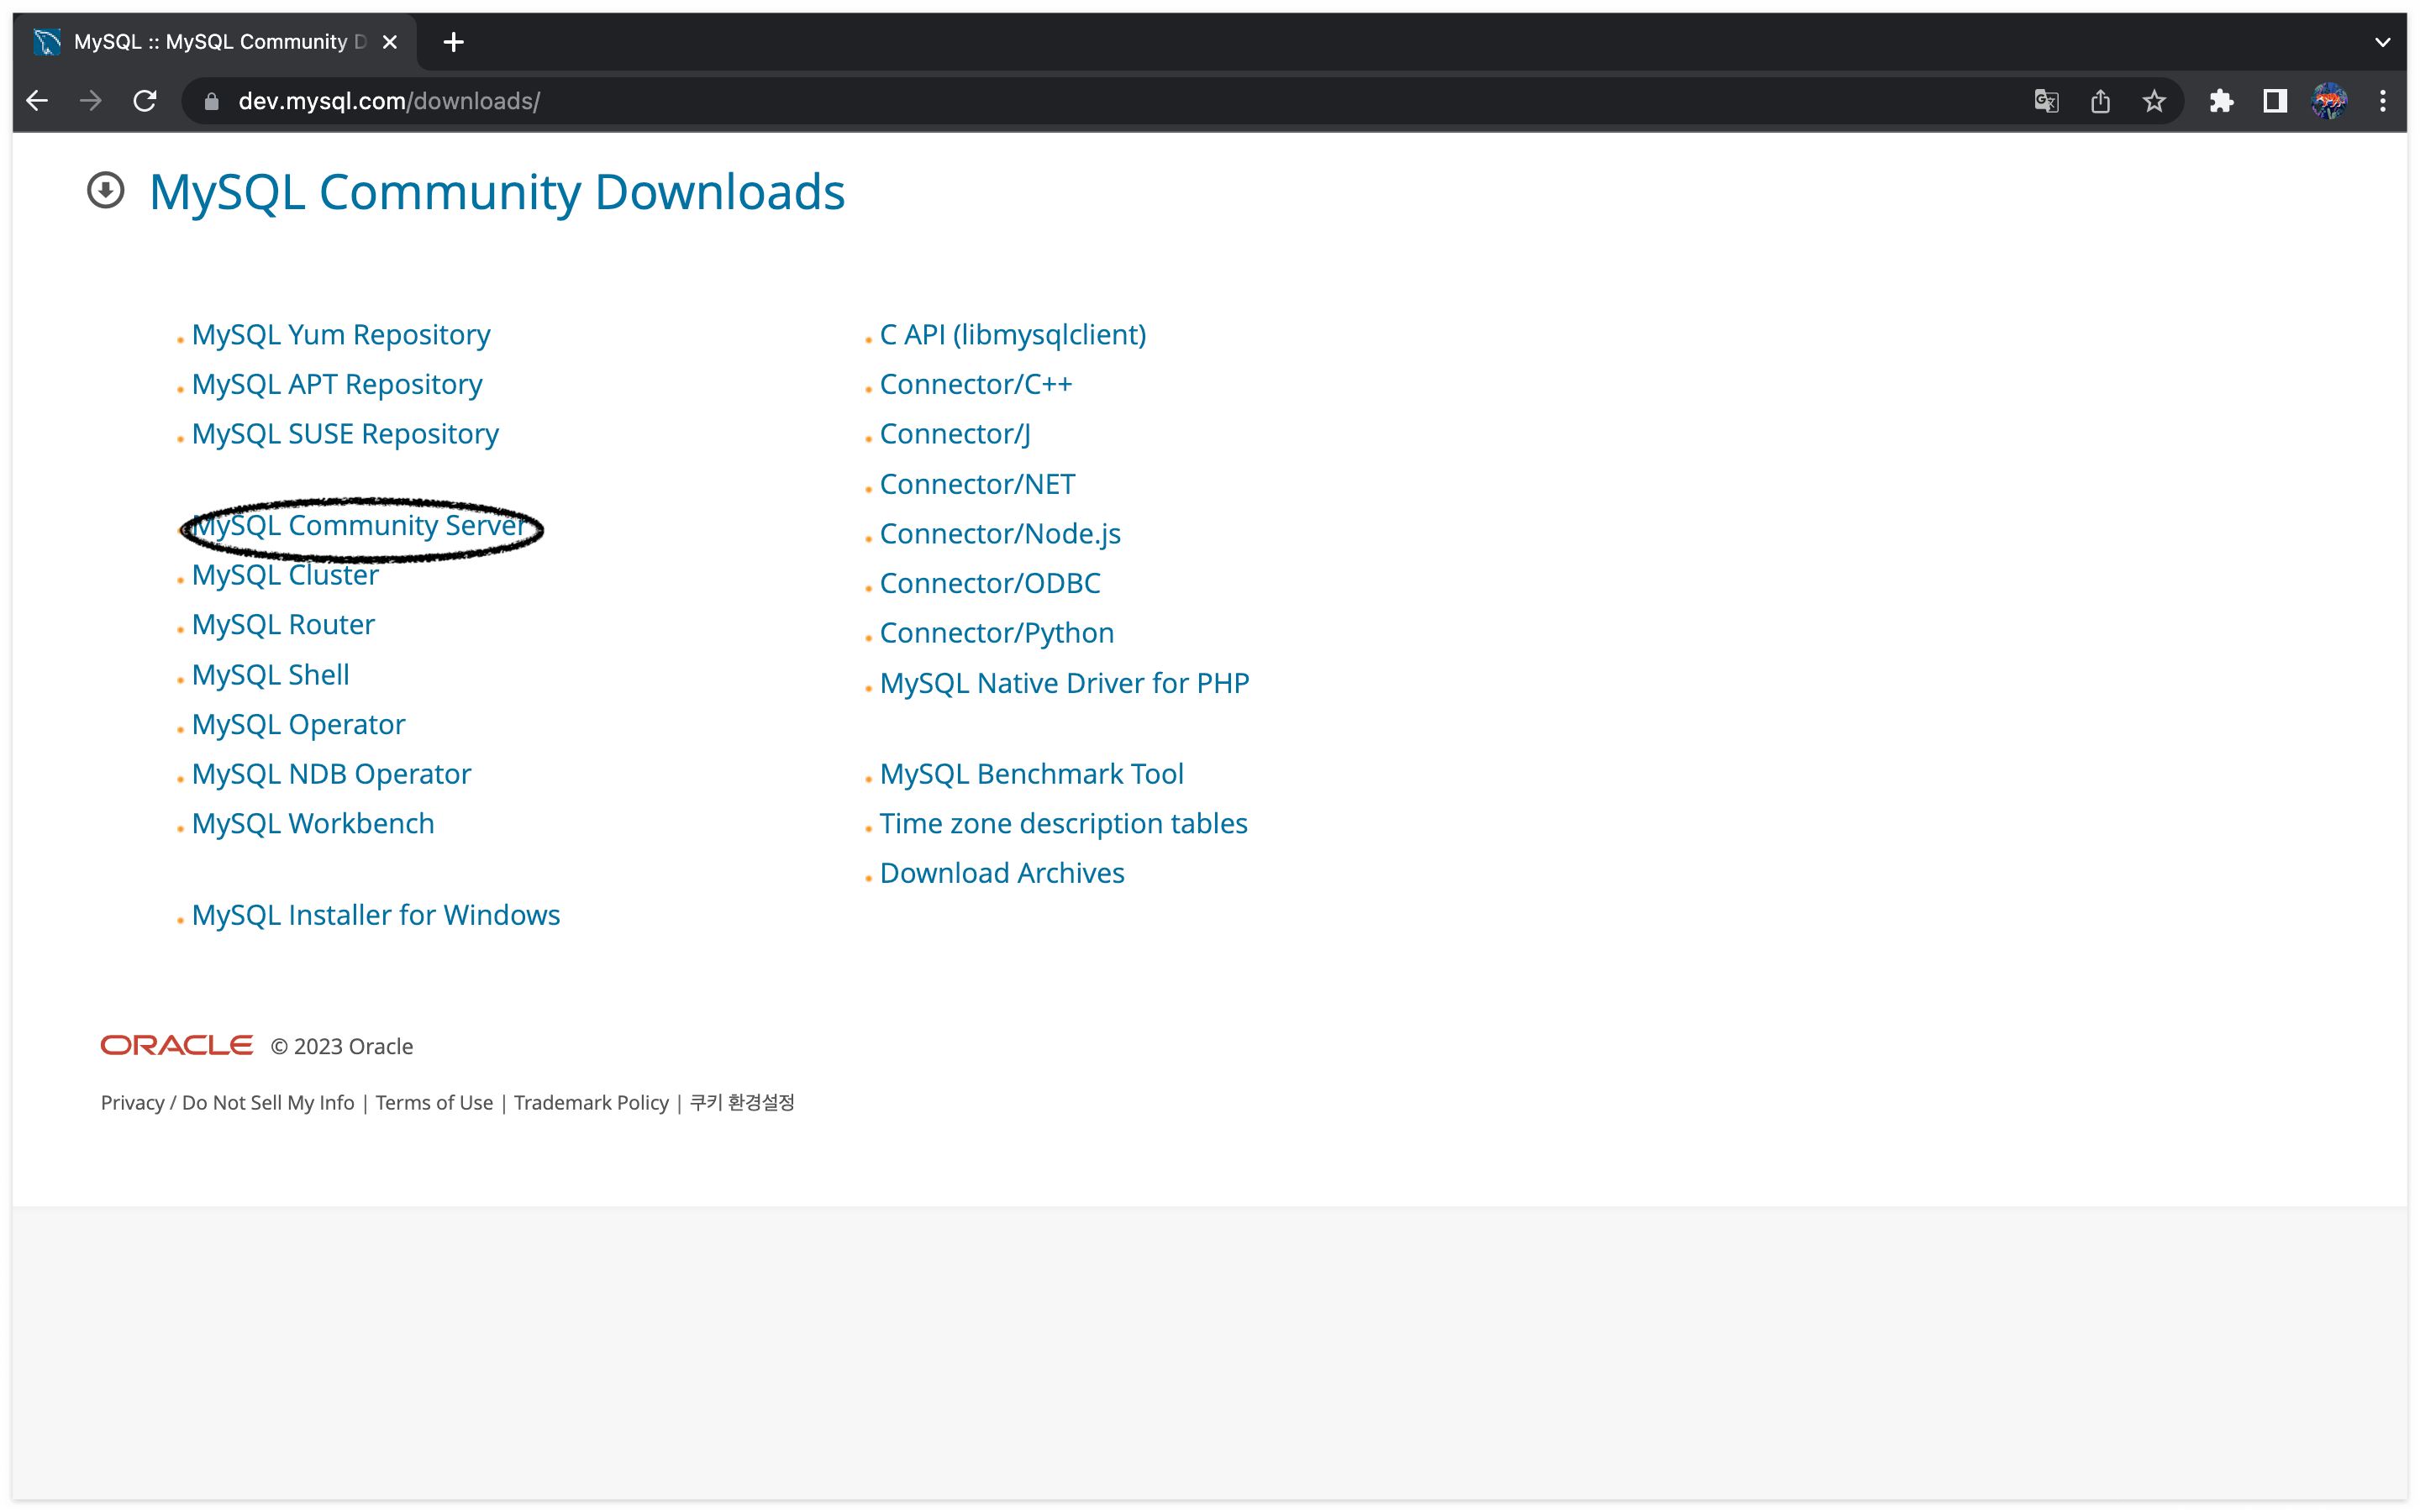Click the lock icon in the address bar
Viewport: 2420px width, 1512px height.
point(211,102)
